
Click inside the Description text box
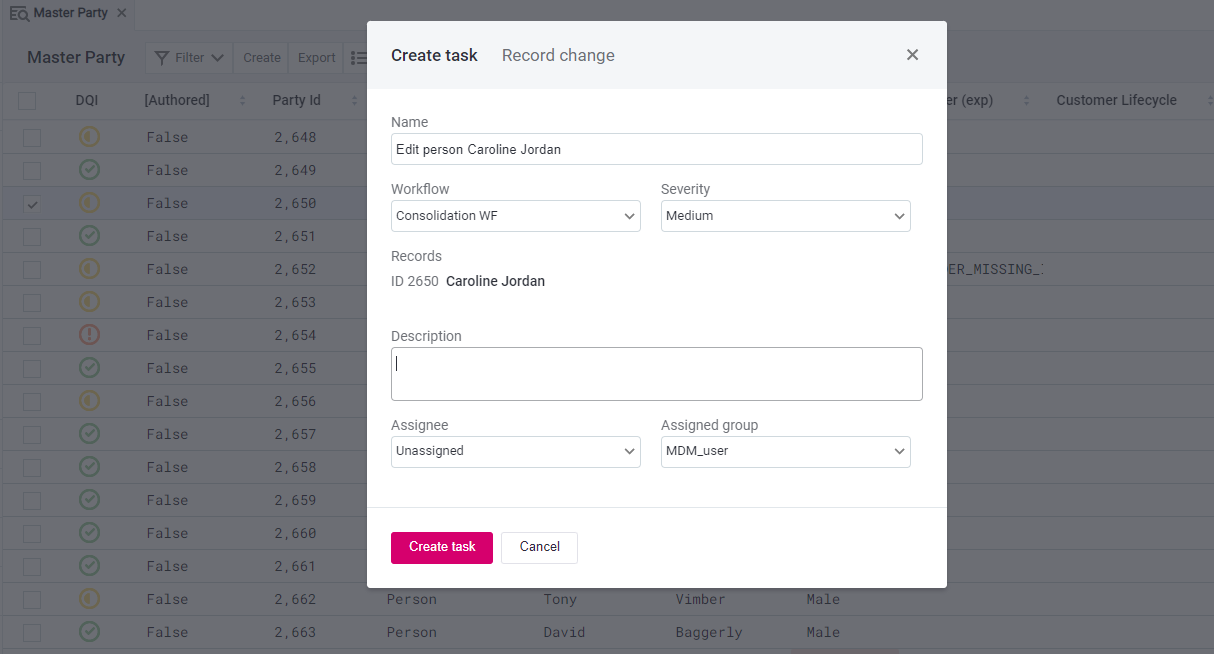point(657,373)
